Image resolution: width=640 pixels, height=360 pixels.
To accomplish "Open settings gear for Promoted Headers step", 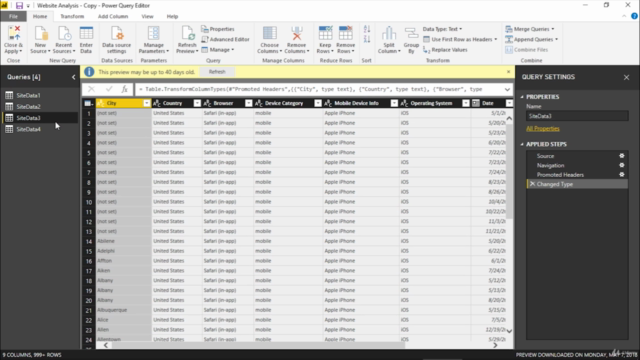I will (622, 175).
